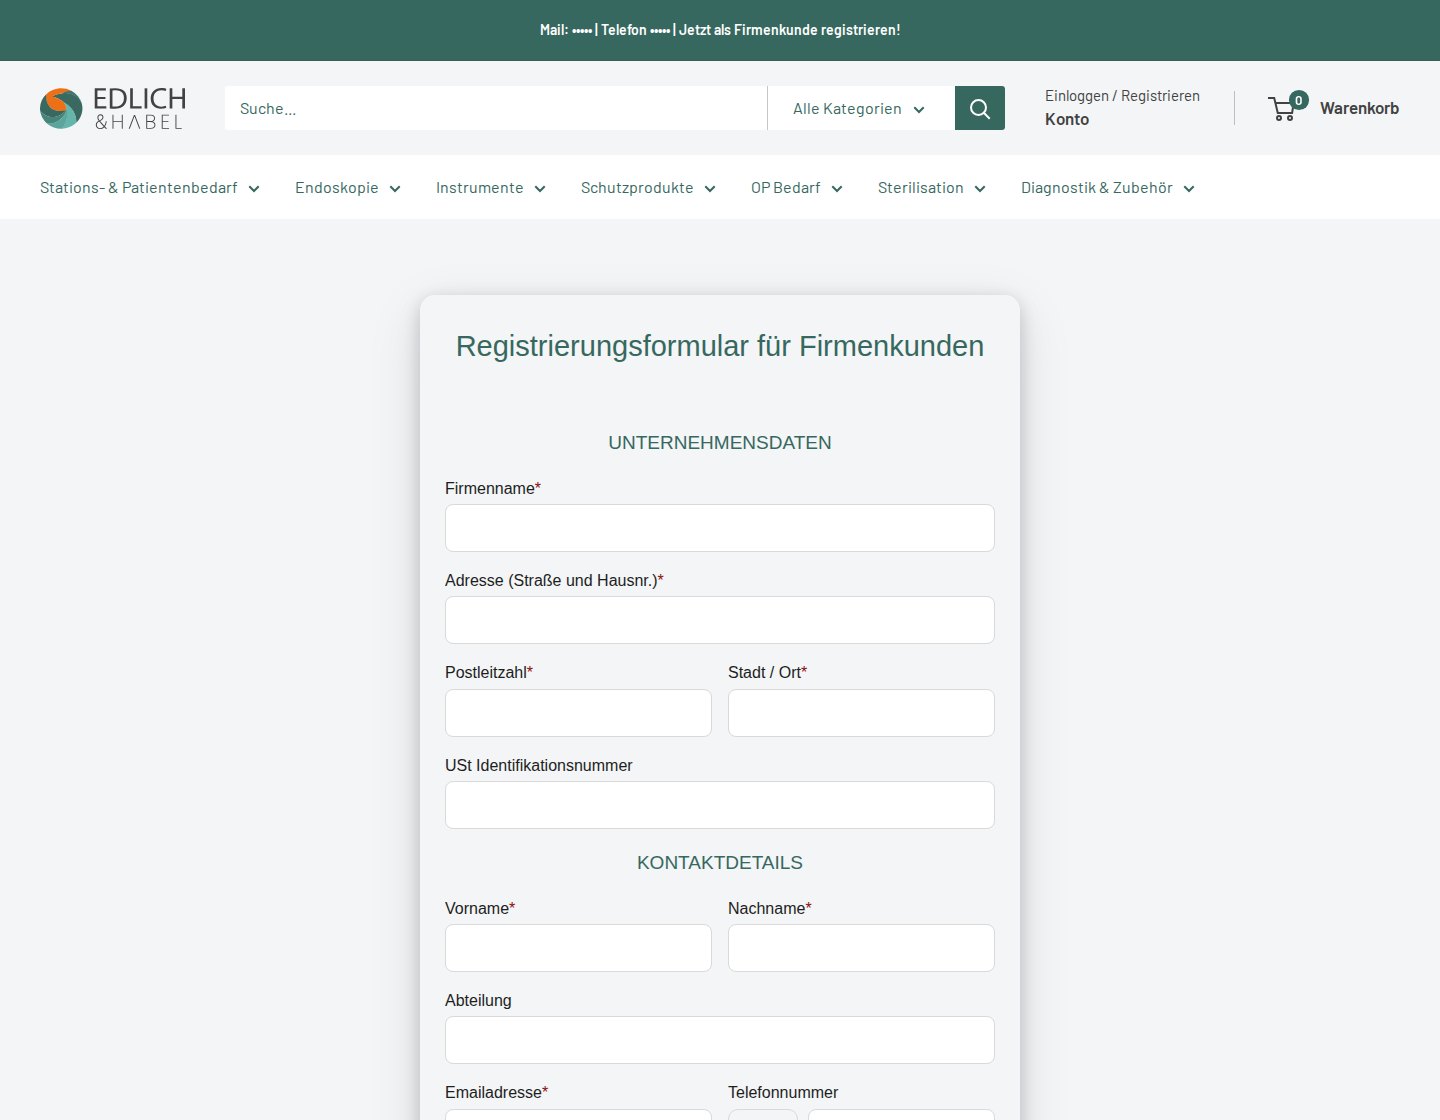Click the KONTAKTDETAILS heading
The image size is (1440, 1120).
[x=720, y=863]
